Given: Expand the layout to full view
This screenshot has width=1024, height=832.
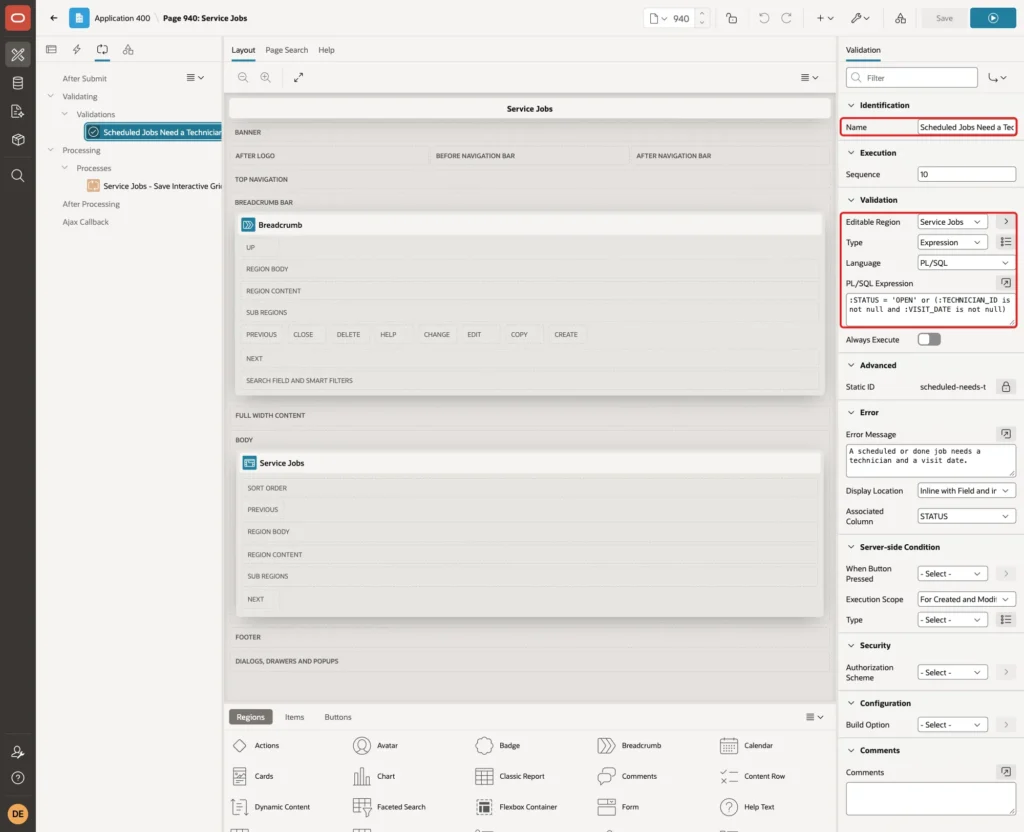Looking at the screenshot, I should pyautogui.click(x=298, y=77).
